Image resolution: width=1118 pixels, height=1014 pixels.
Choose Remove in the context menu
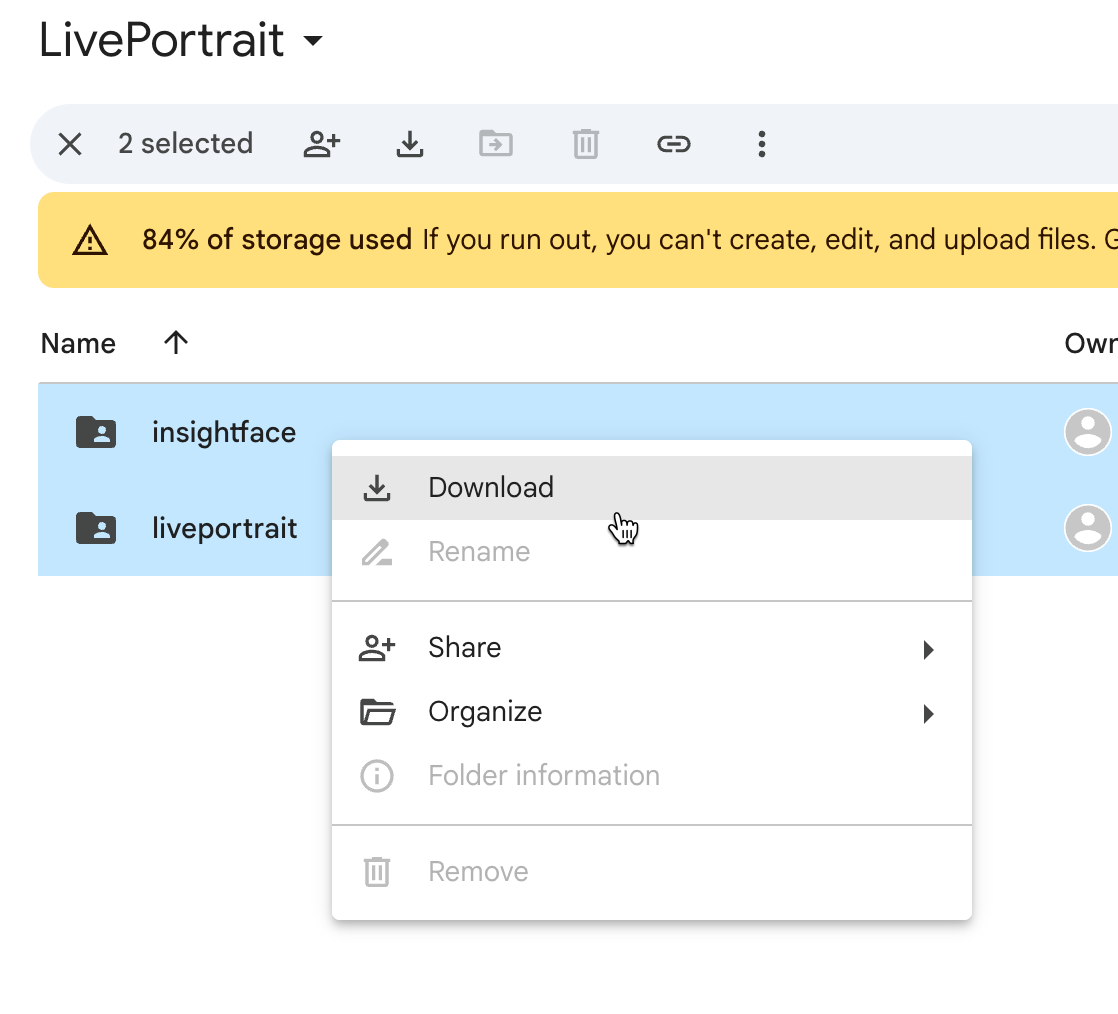click(x=652, y=872)
